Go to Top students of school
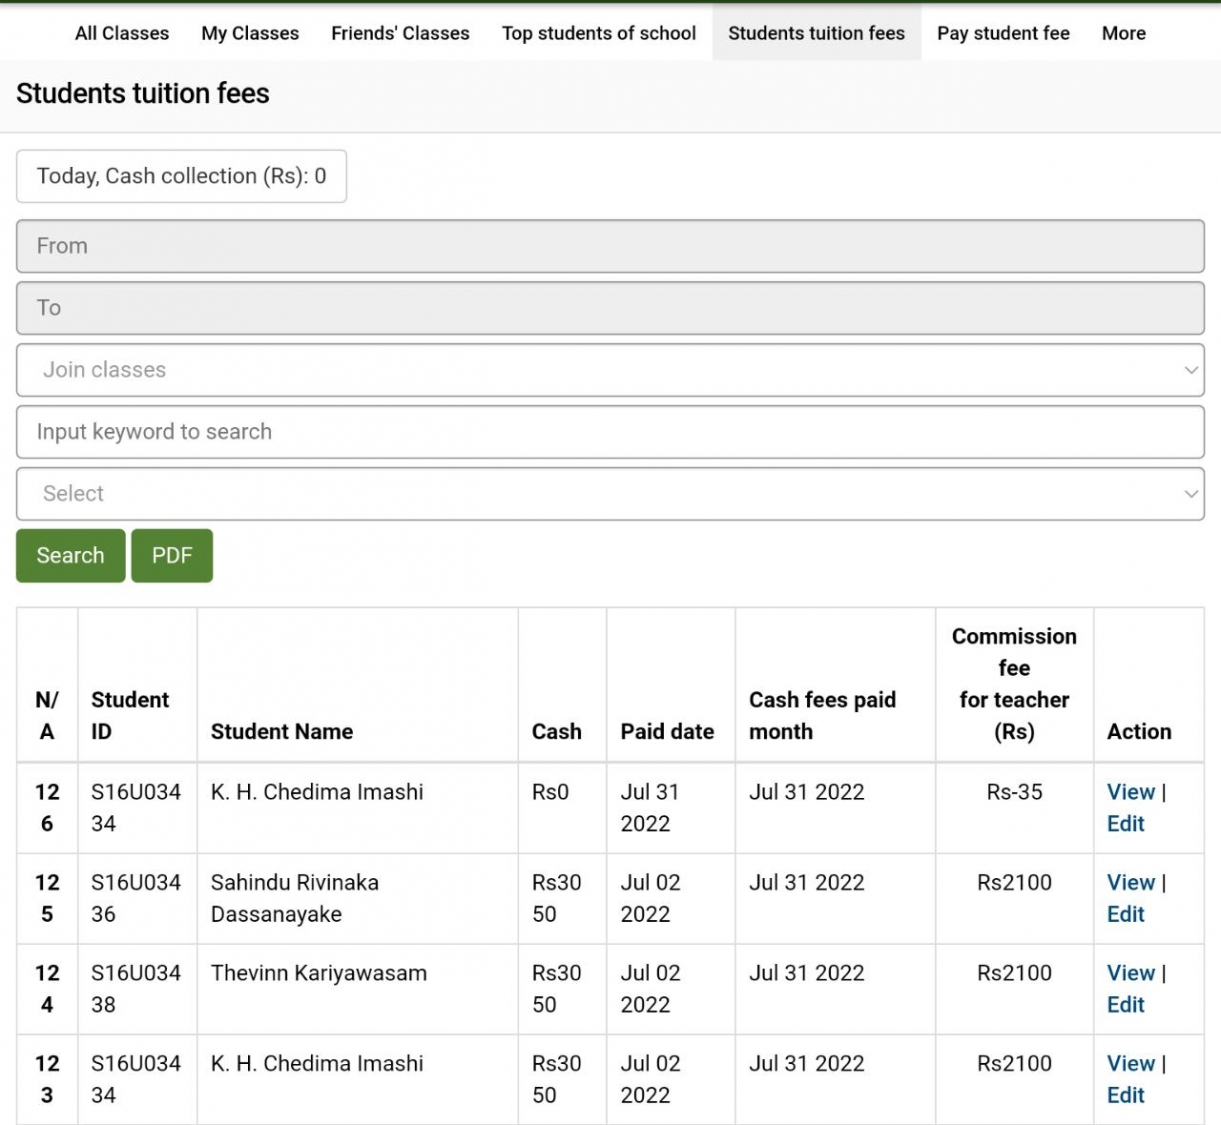The height and width of the screenshot is (1125, 1221). click(x=599, y=33)
